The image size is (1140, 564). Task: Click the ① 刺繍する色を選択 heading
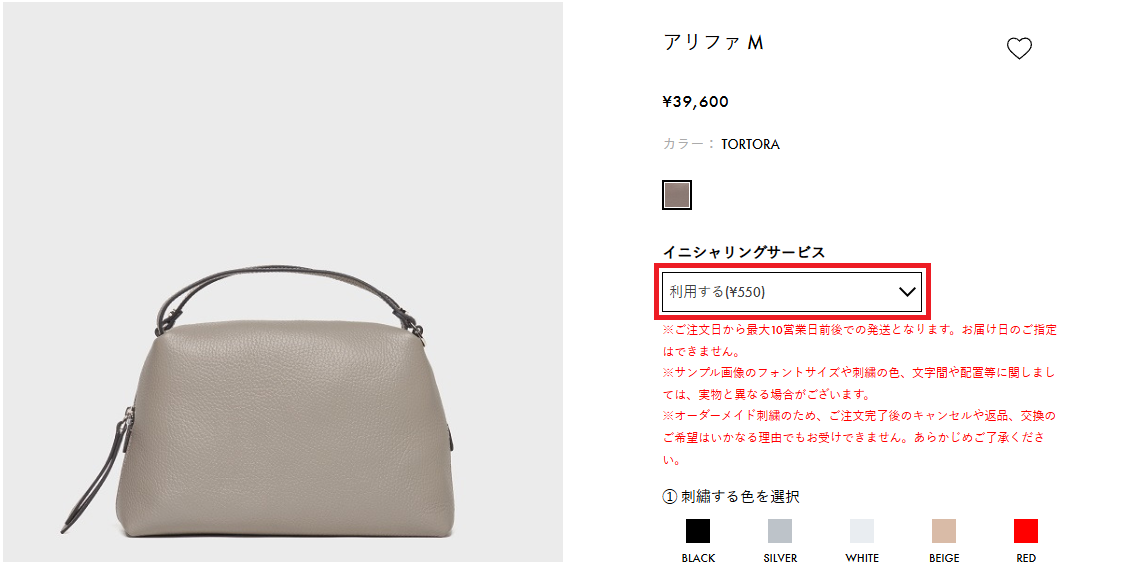731,497
